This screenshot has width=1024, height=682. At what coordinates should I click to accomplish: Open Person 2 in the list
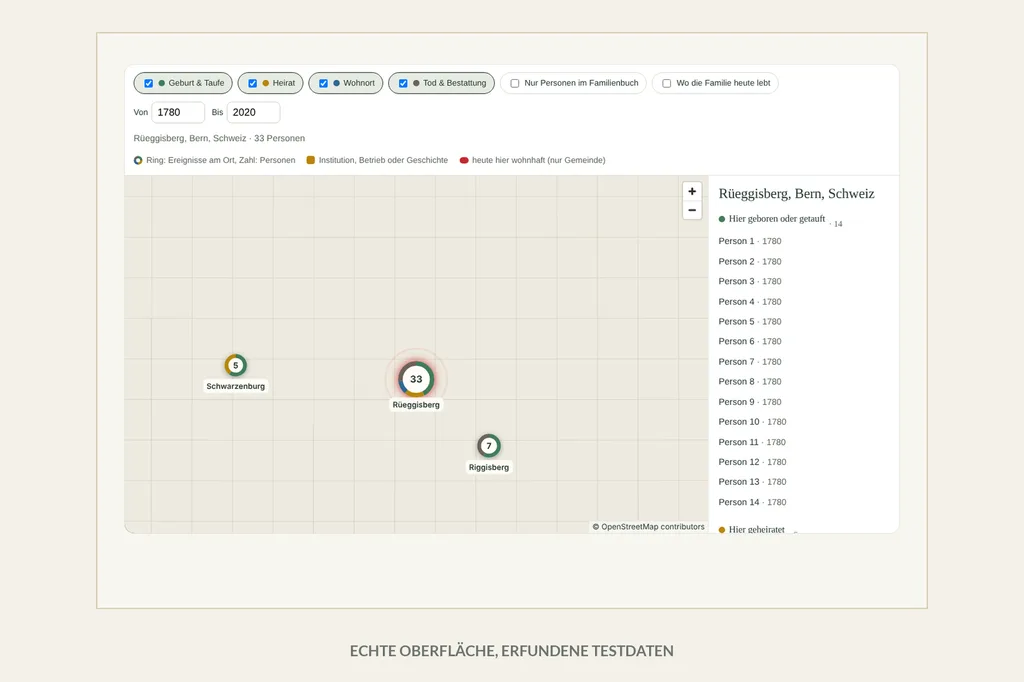point(750,261)
